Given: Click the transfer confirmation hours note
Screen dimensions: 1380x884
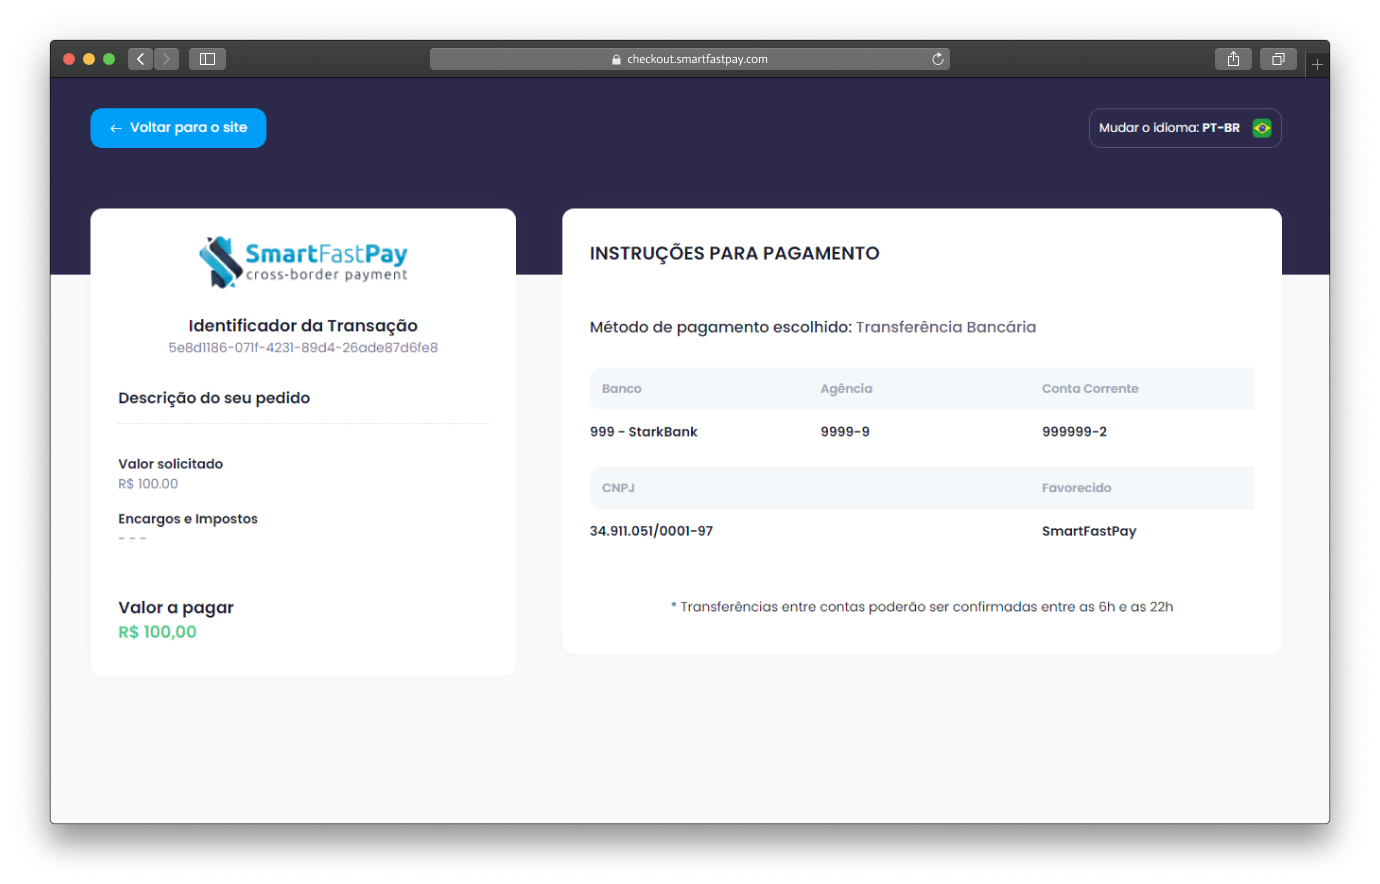Looking at the screenshot, I should [x=922, y=607].
